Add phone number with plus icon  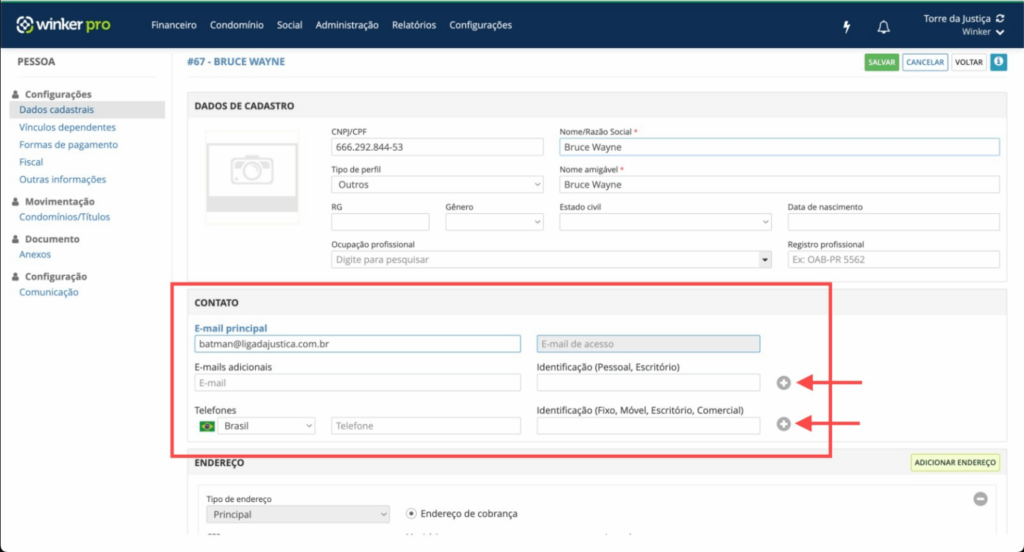click(x=784, y=424)
